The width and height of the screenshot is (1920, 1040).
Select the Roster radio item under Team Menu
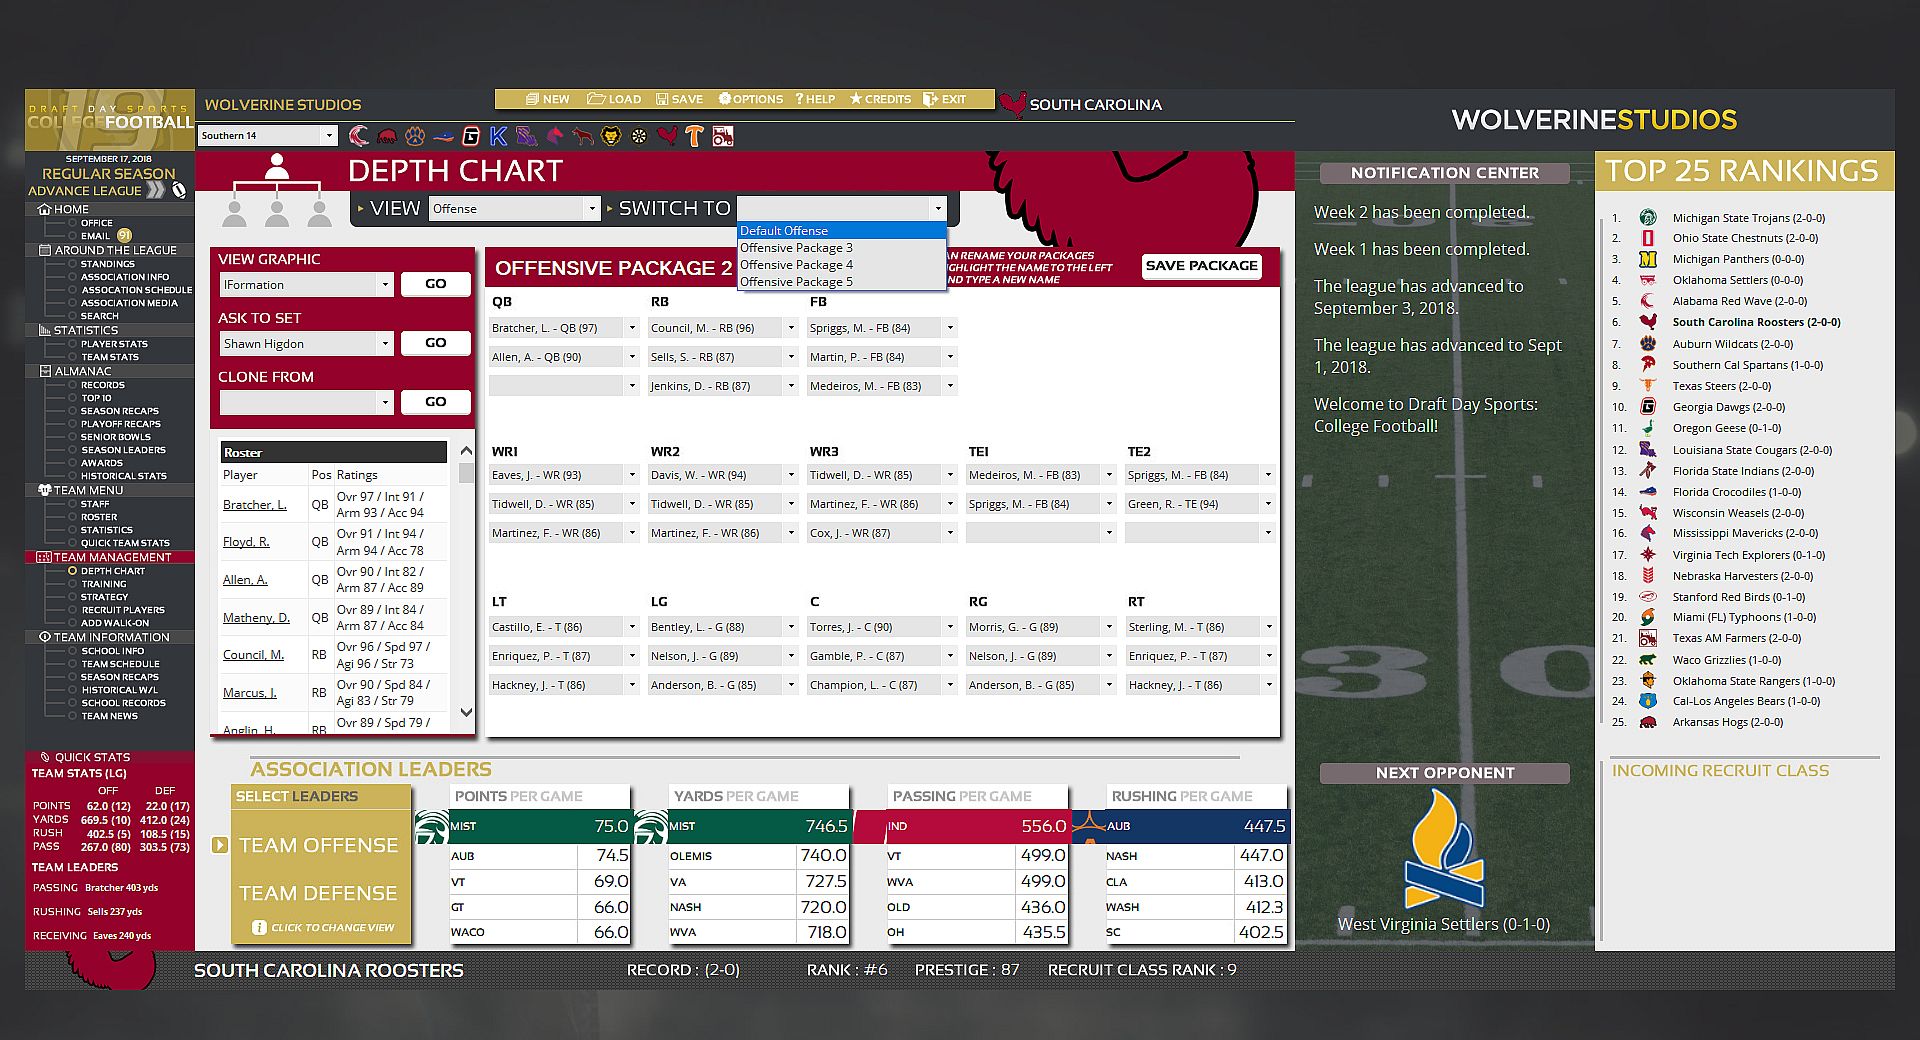[x=72, y=517]
